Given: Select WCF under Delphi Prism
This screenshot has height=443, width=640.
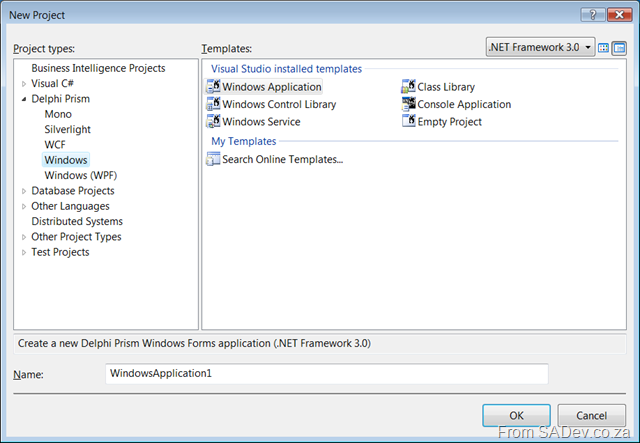Looking at the screenshot, I should [x=55, y=145].
